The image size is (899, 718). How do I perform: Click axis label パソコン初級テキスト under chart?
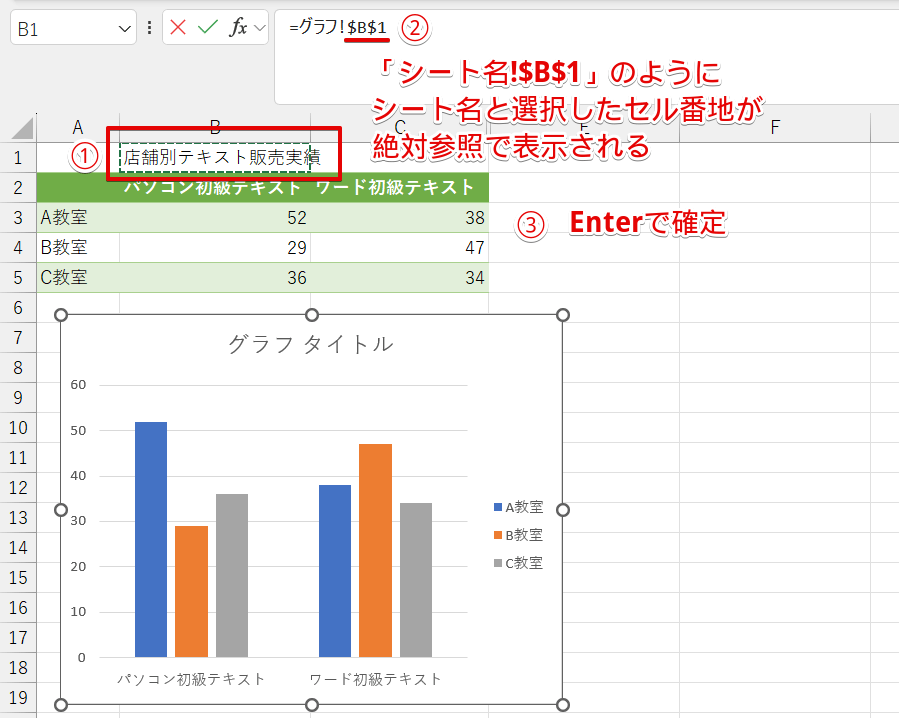191,679
